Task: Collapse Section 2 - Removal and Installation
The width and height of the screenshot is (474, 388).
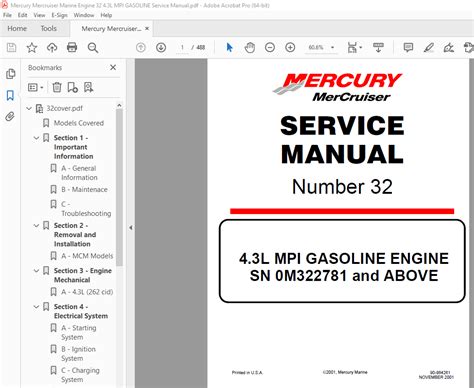Action: click(36, 225)
